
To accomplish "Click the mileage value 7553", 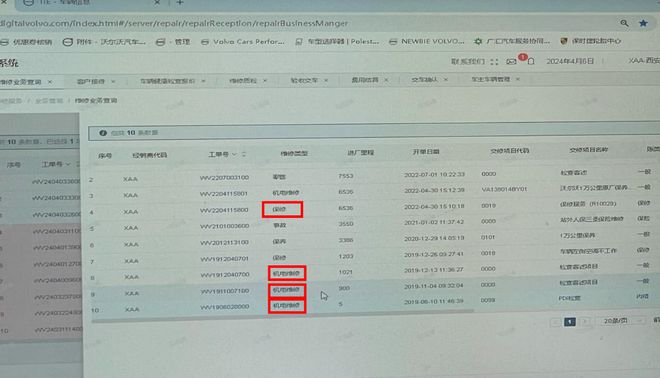I will pos(346,176).
